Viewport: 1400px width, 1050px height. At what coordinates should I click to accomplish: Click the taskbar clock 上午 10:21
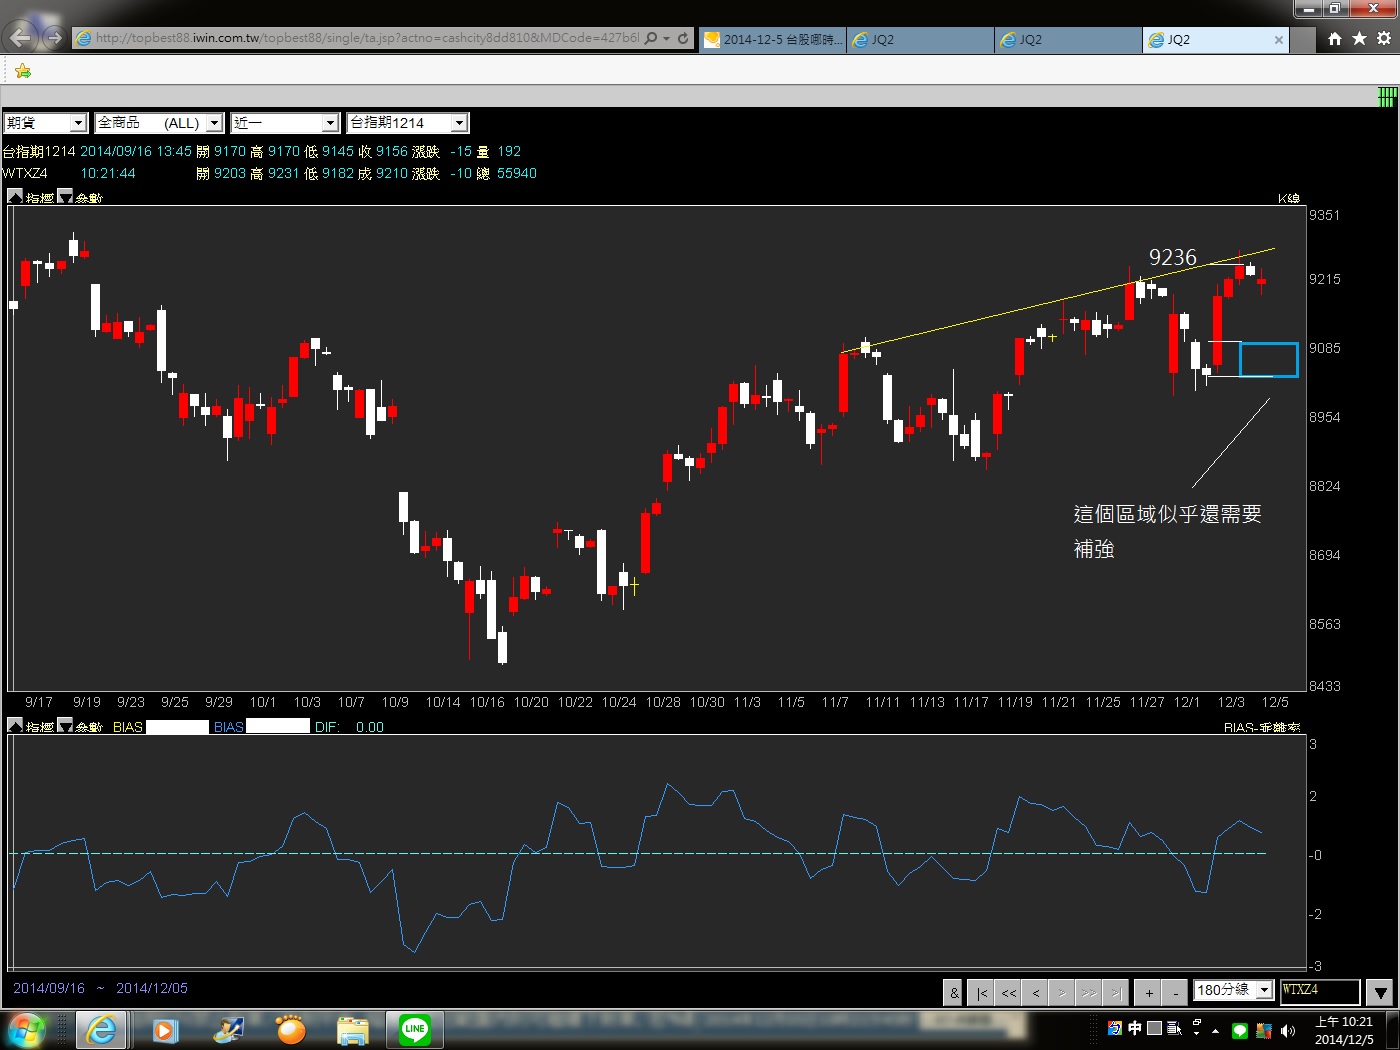pos(1344,1030)
